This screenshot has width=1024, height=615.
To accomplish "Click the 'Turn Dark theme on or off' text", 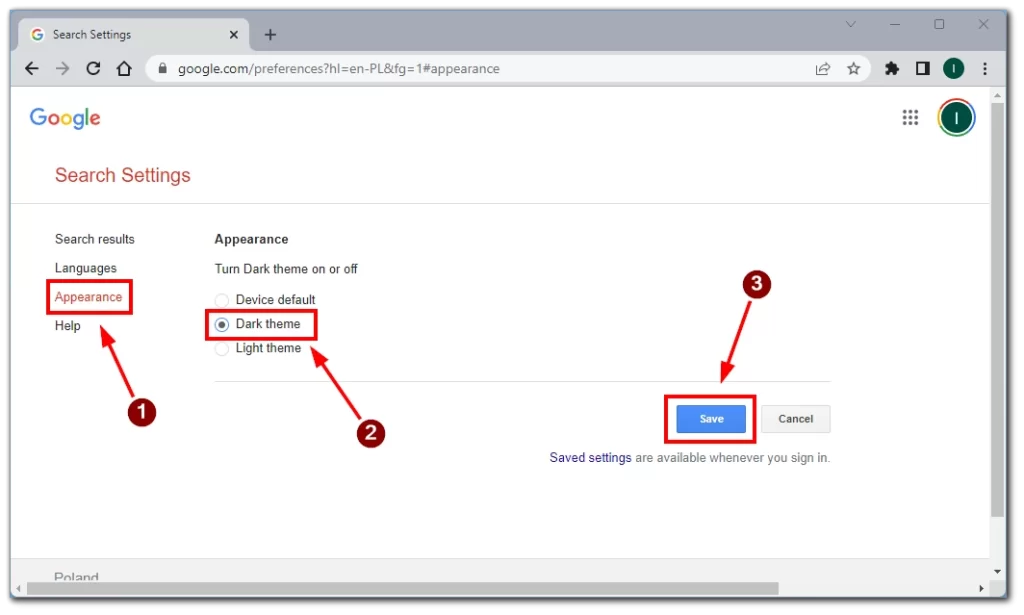I will tap(286, 269).
